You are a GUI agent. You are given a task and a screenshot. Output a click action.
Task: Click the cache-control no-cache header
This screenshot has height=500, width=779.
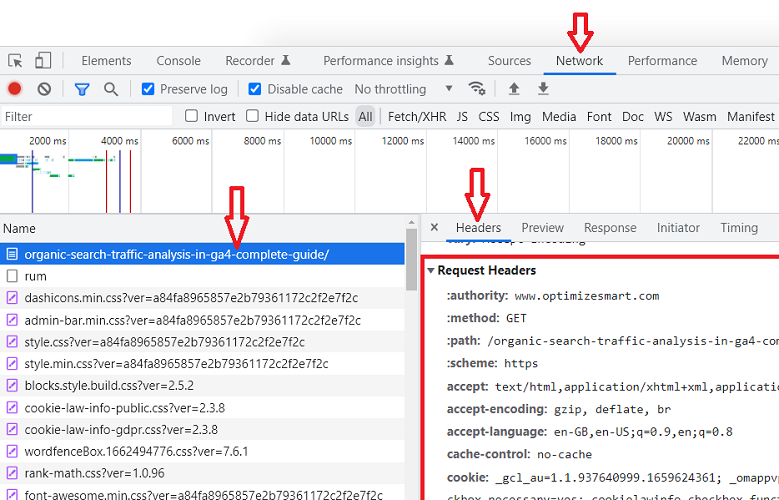pos(519,454)
